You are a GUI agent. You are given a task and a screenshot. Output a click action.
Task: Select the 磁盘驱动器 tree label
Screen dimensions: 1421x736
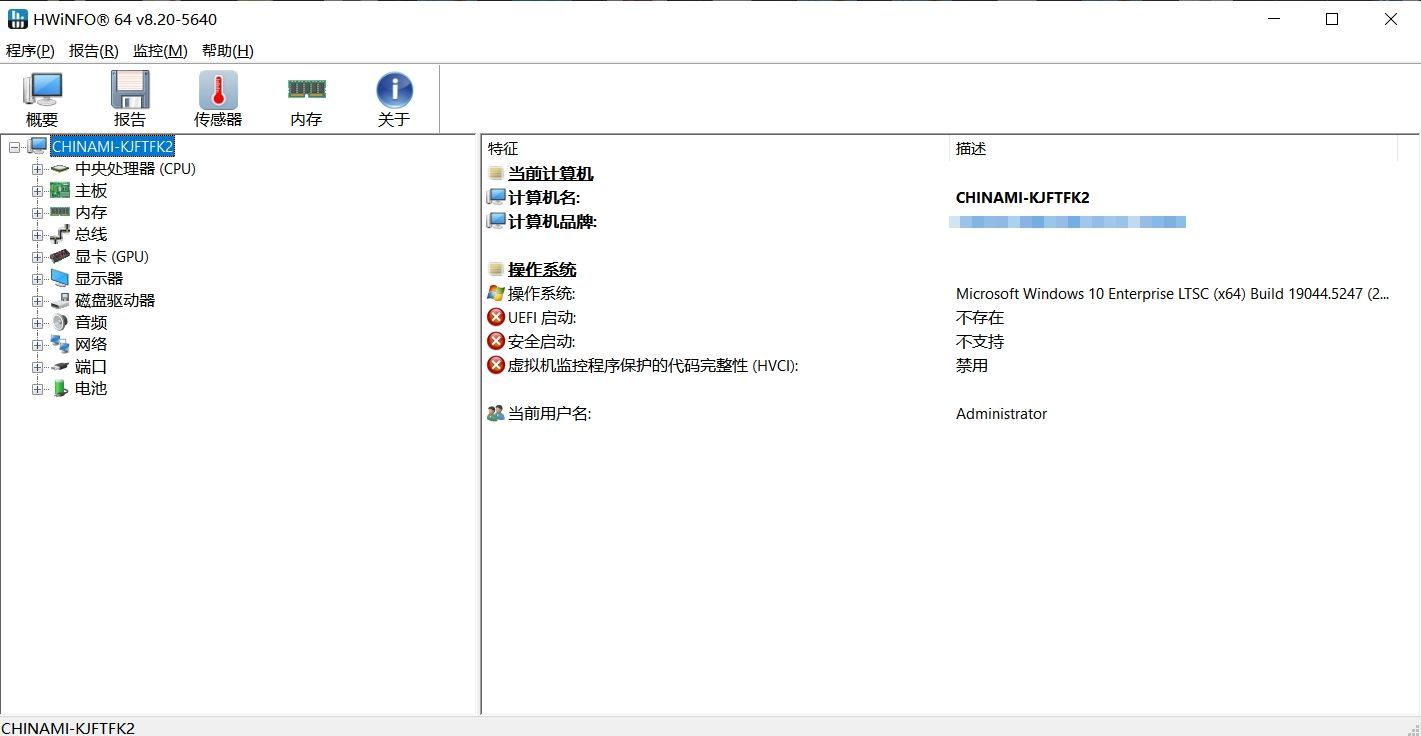(x=115, y=301)
